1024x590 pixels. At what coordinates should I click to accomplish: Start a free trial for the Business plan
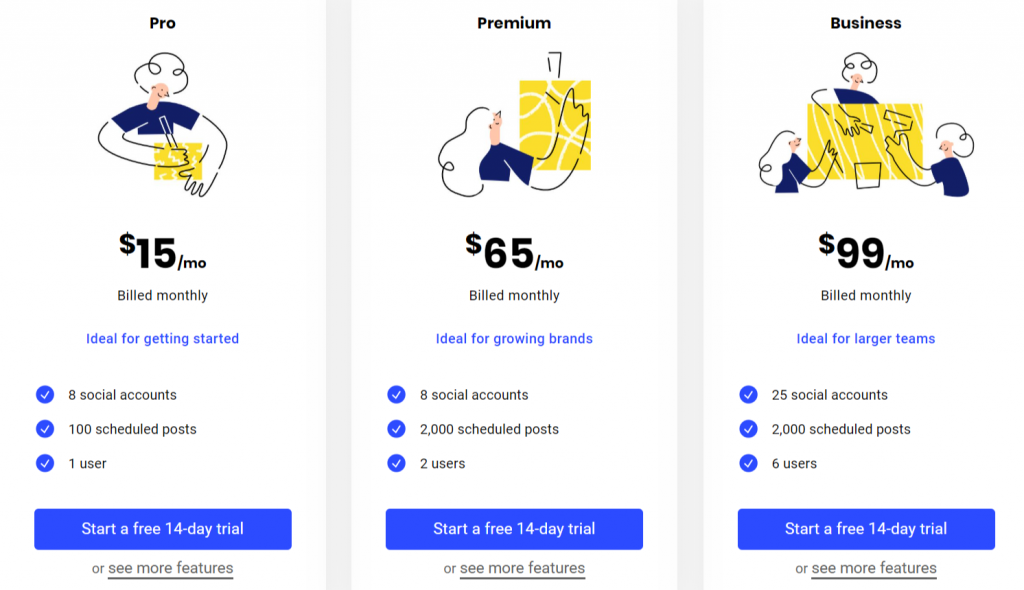(866, 529)
